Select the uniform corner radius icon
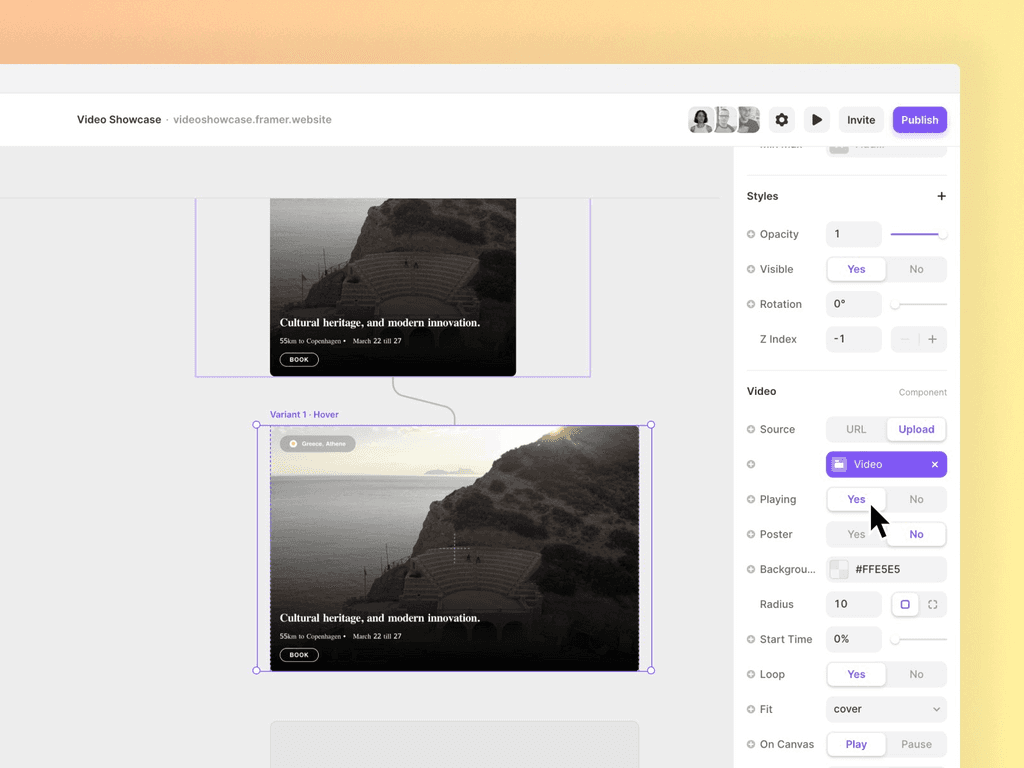Viewport: 1024px width, 768px height. [x=907, y=604]
